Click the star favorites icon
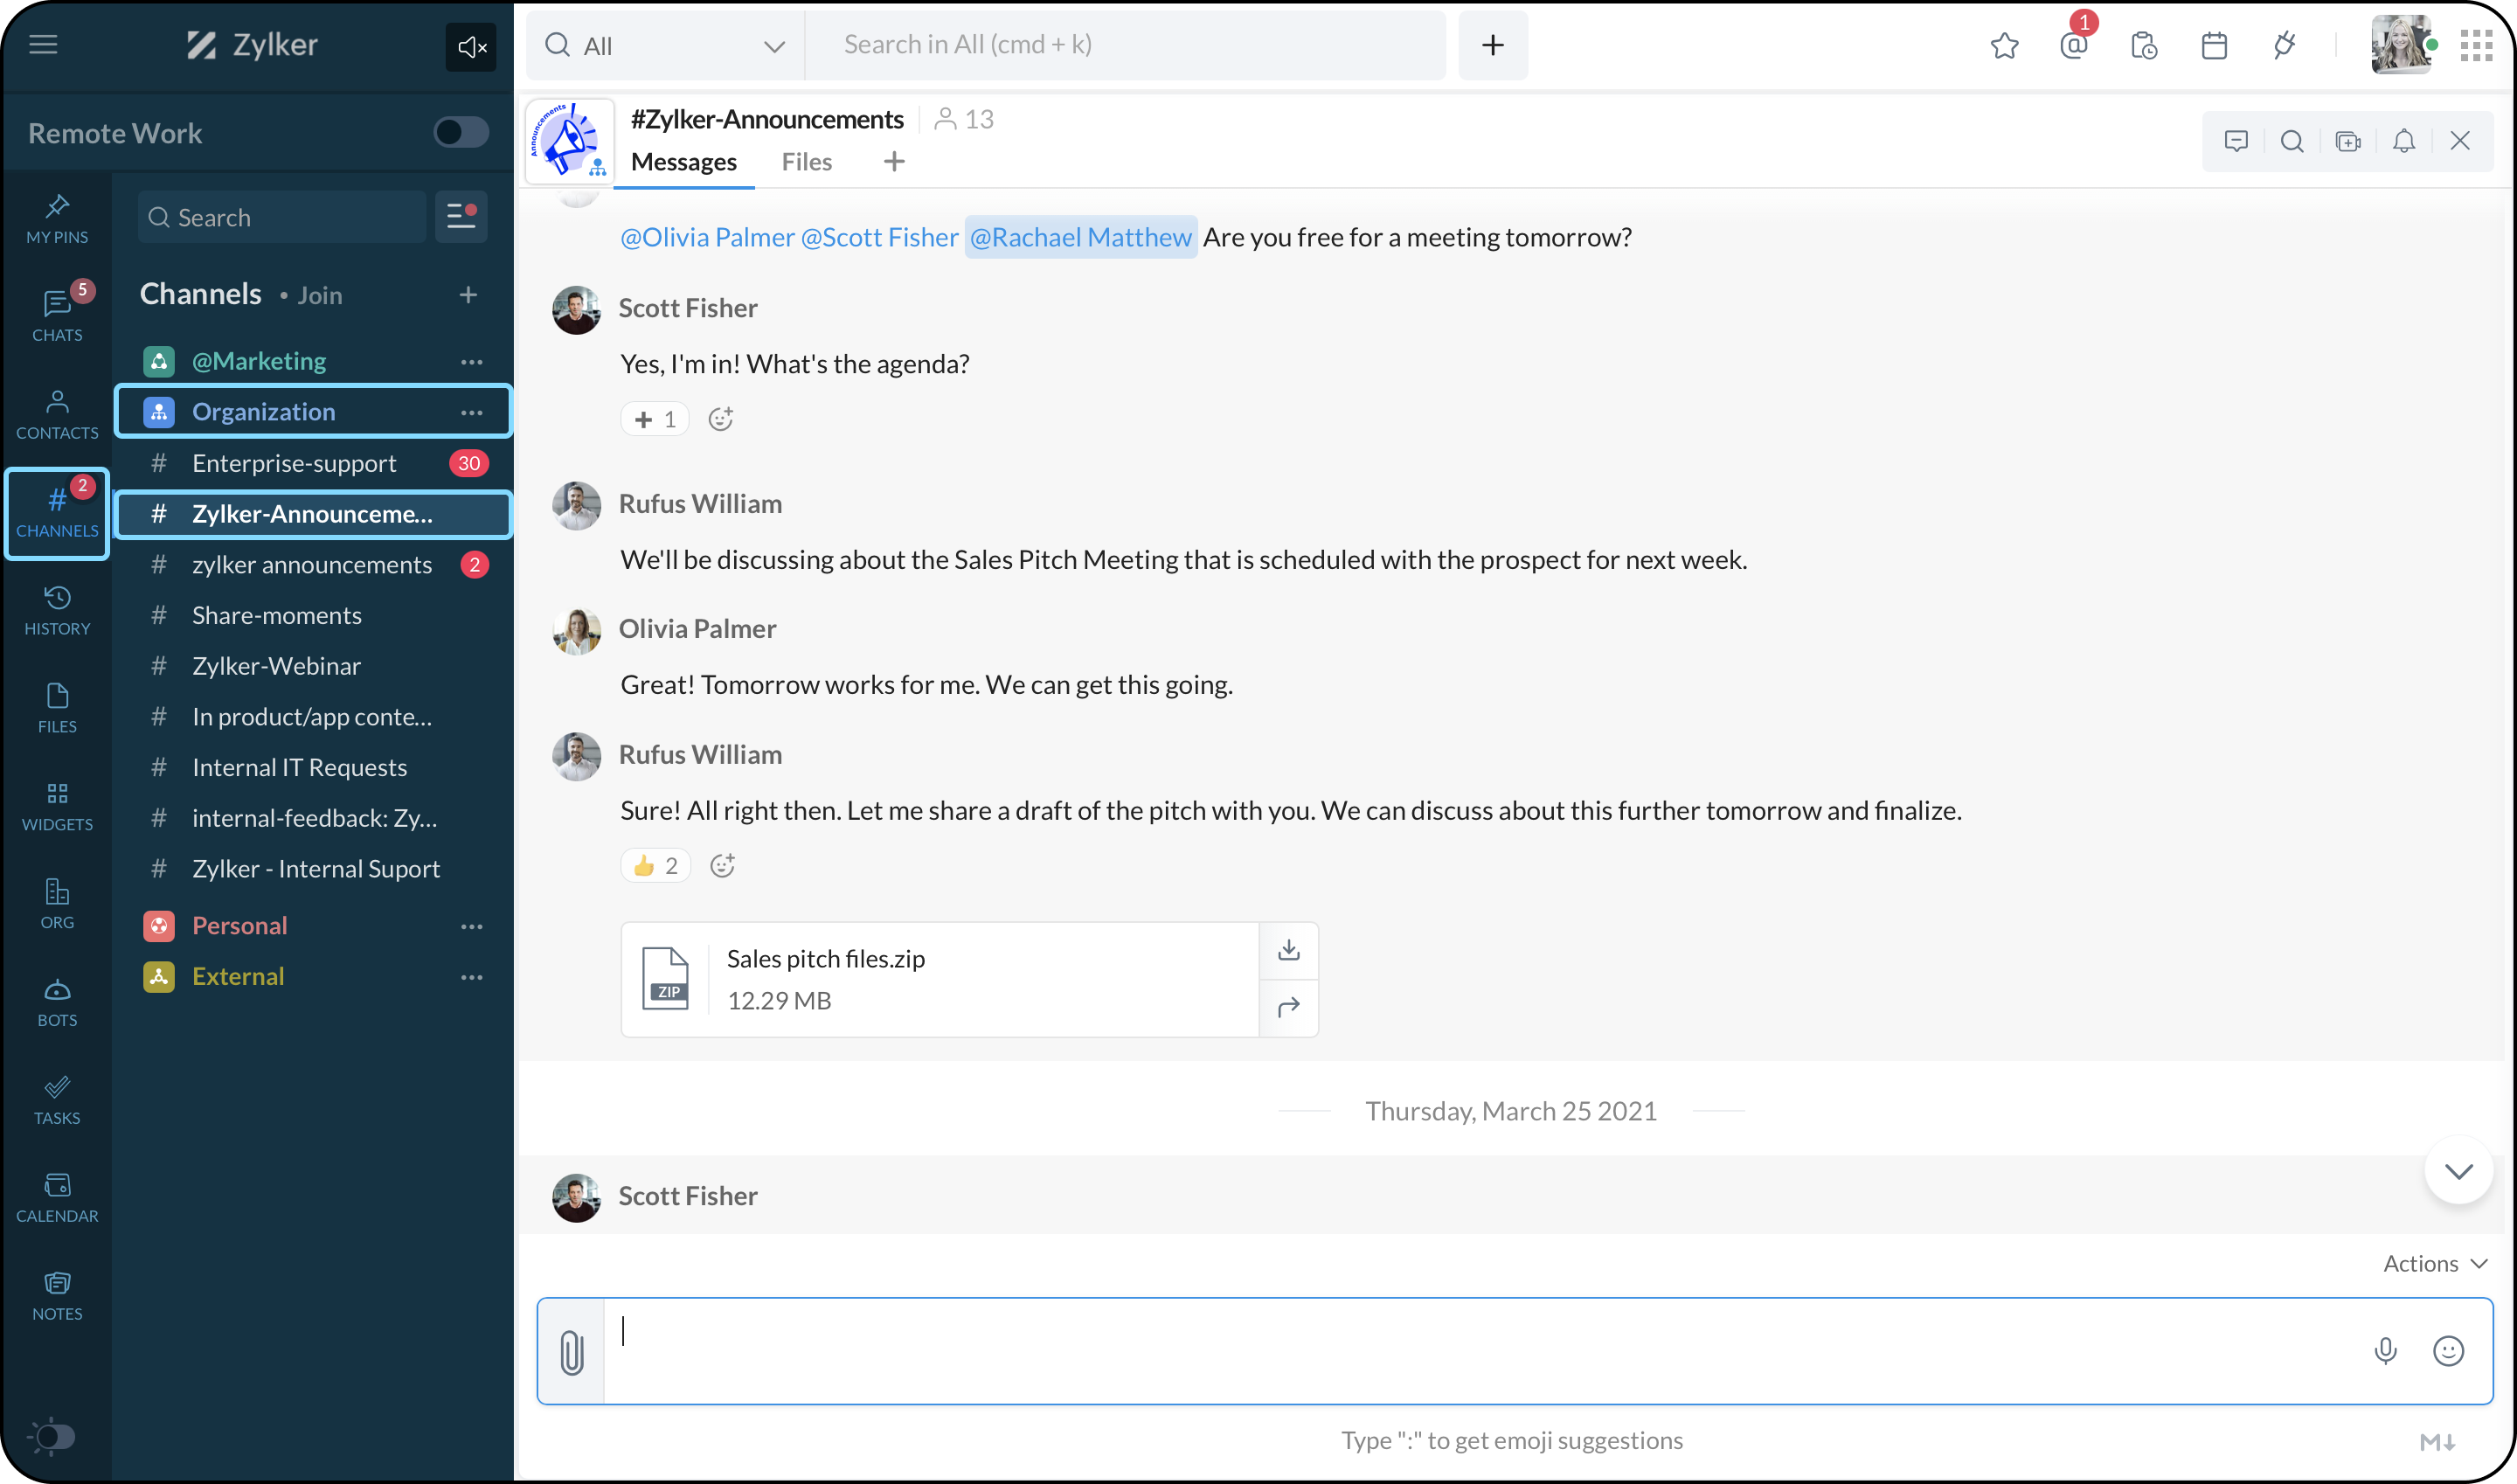 2004,46
